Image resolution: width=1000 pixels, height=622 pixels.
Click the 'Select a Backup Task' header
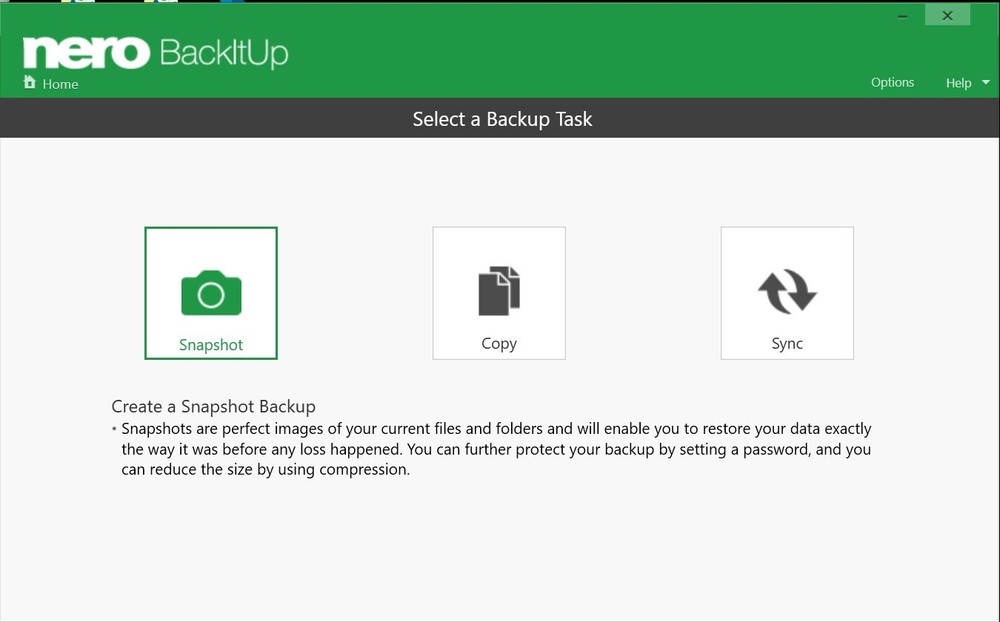502,119
